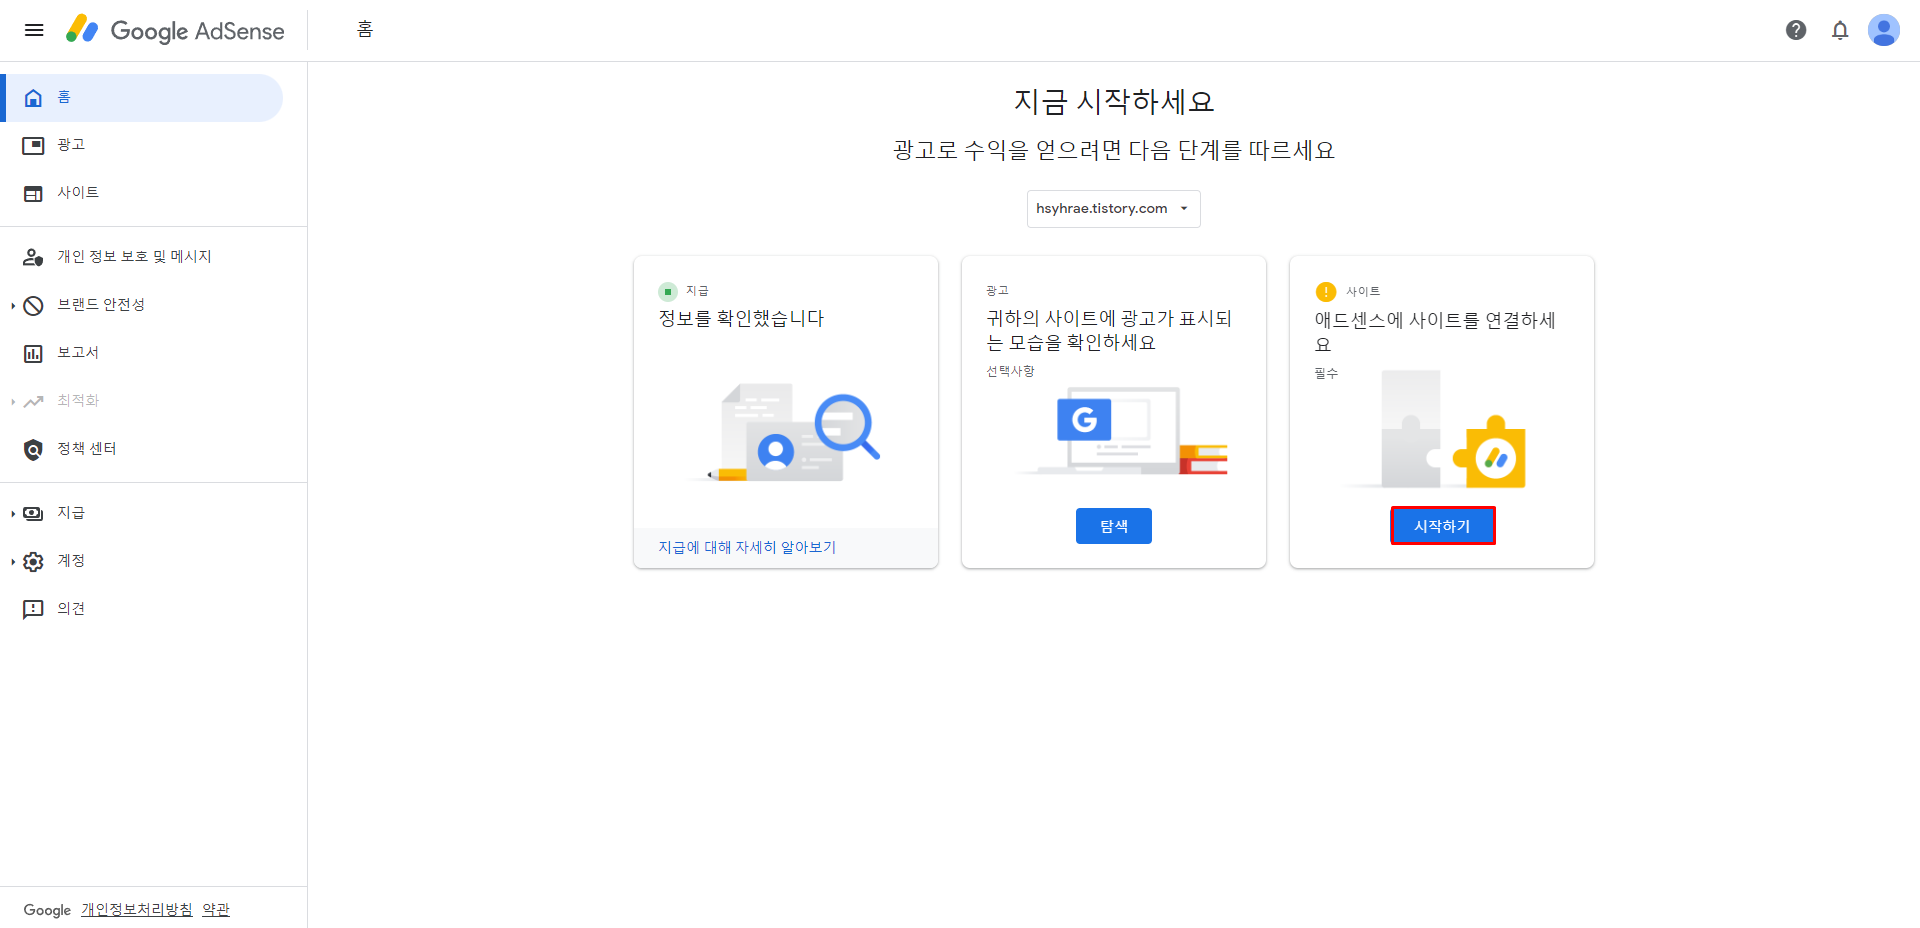The width and height of the screenshot is (1920, 928).
Task: Expand the 브랜드 안전성 section arrow
Action: click(x=12, y=306)
